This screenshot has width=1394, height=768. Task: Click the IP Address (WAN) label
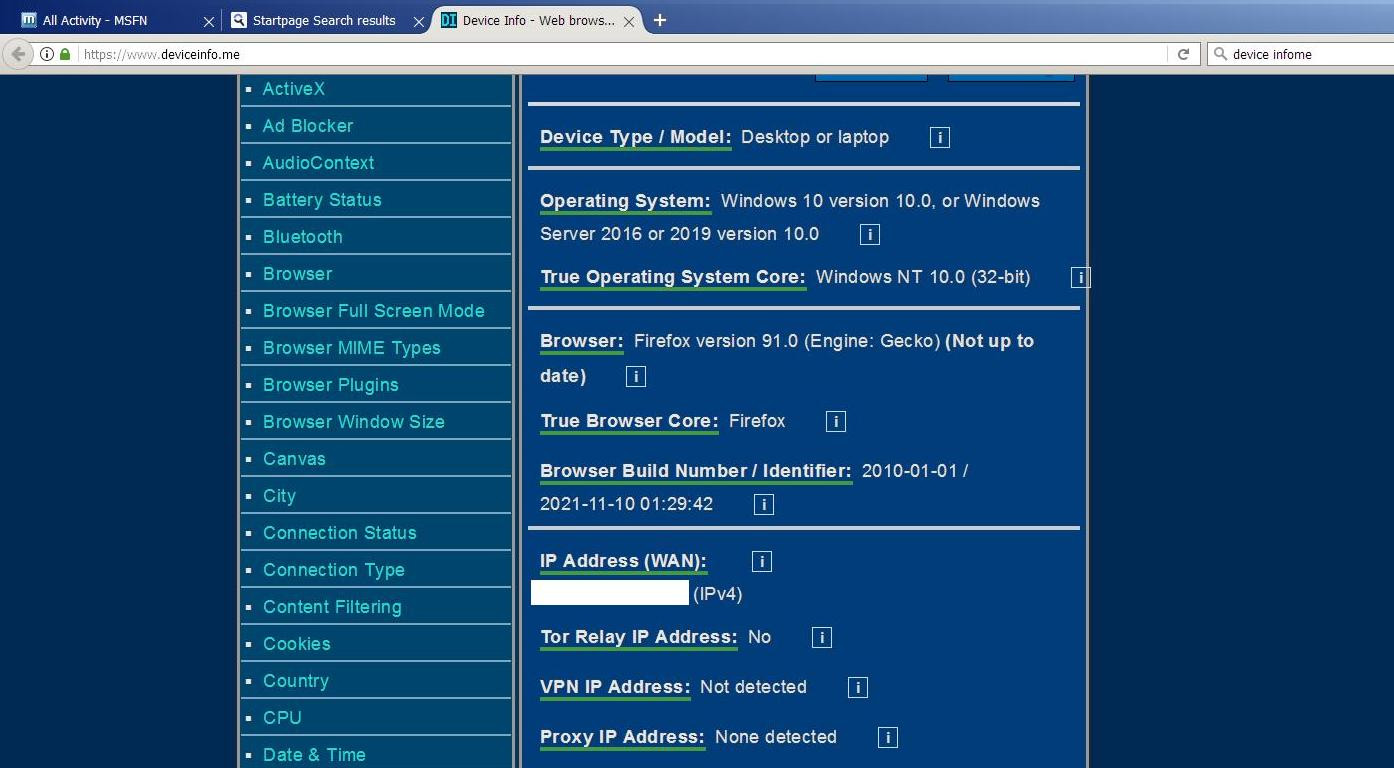tap(623, 562)
